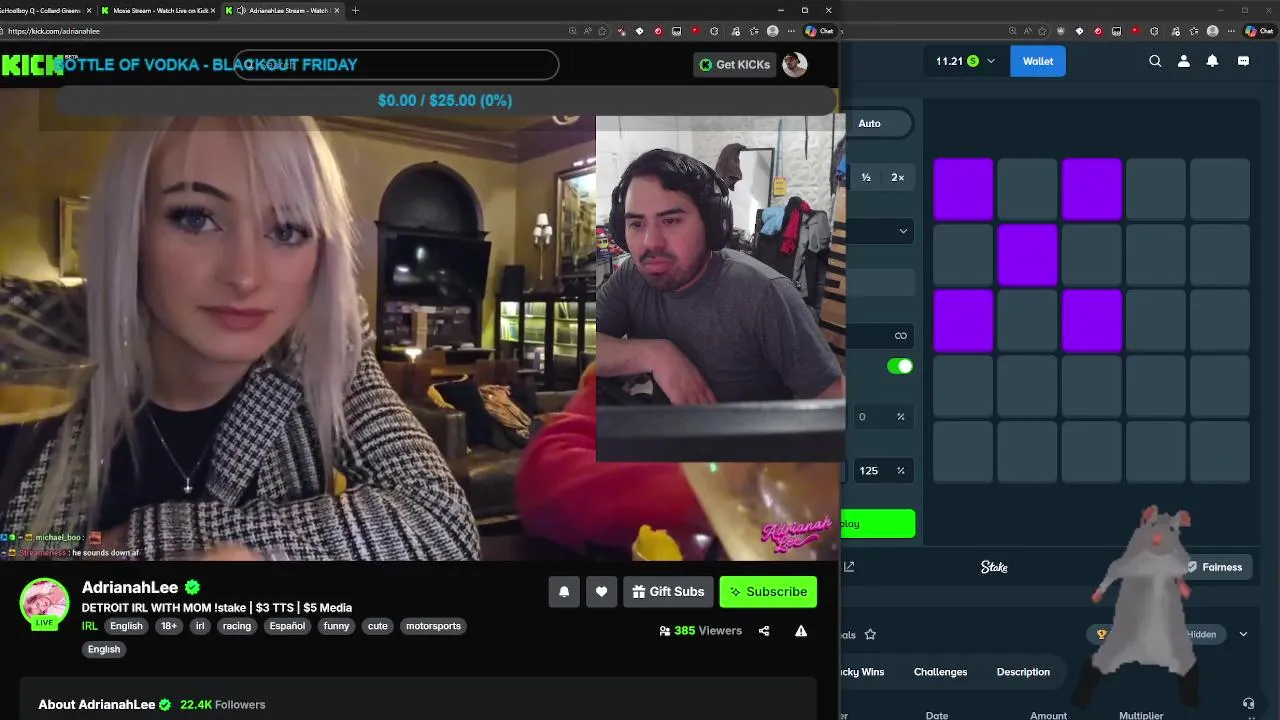Screen dimensions: 1280x720
Task: Expand game info chevron near Hidden
Action: 1243,634
